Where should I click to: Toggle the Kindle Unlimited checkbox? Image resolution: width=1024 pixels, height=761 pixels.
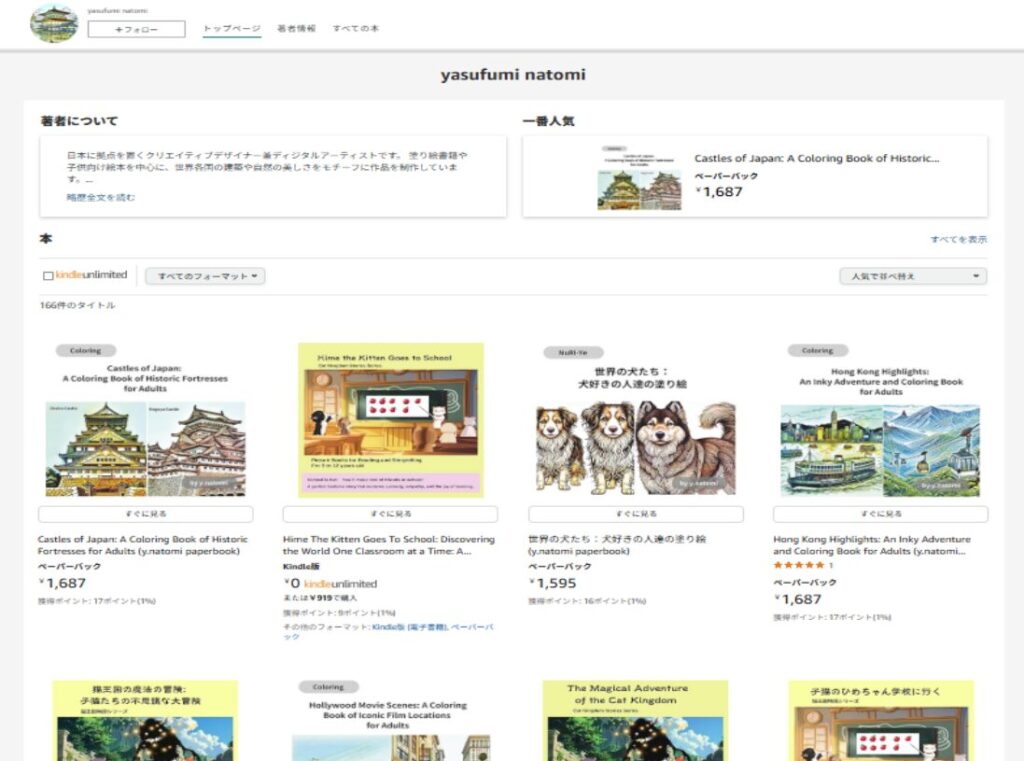pos(48,276)
